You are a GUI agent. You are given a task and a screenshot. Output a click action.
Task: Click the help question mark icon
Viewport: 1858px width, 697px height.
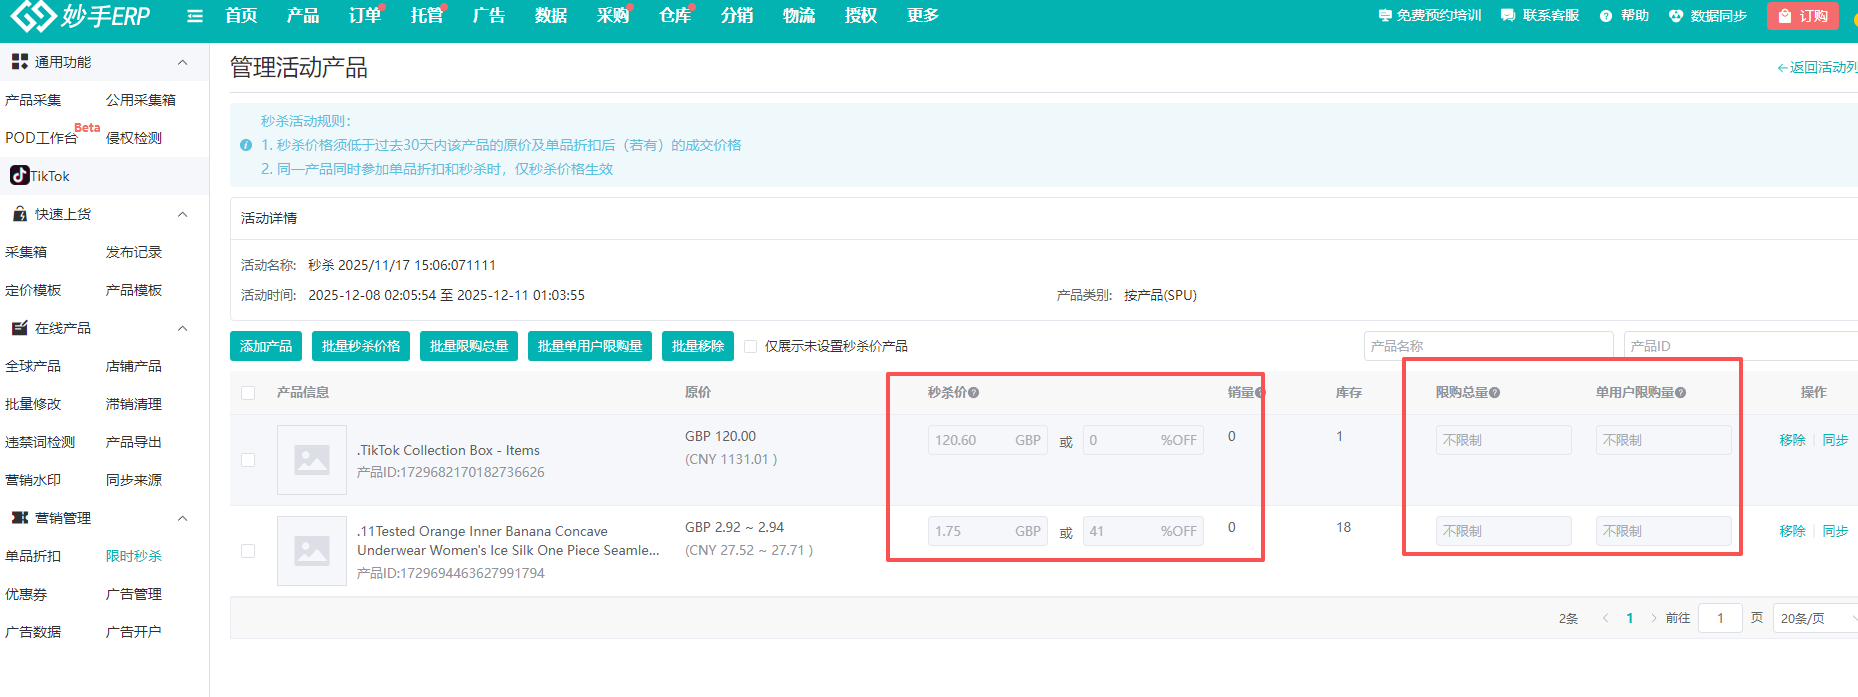(x=1606, y=16)
